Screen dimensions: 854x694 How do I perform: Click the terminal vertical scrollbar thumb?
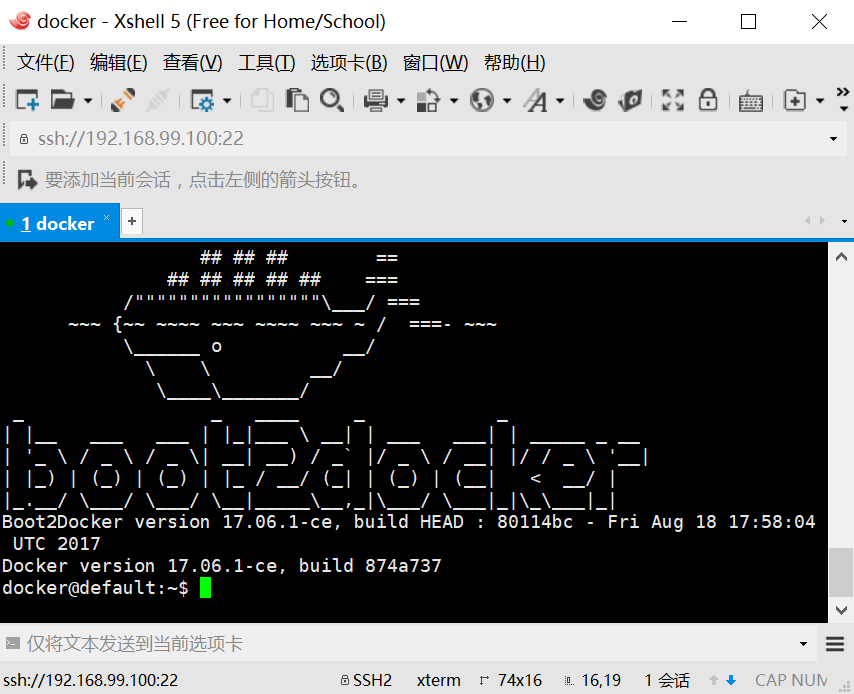point(841,573)
